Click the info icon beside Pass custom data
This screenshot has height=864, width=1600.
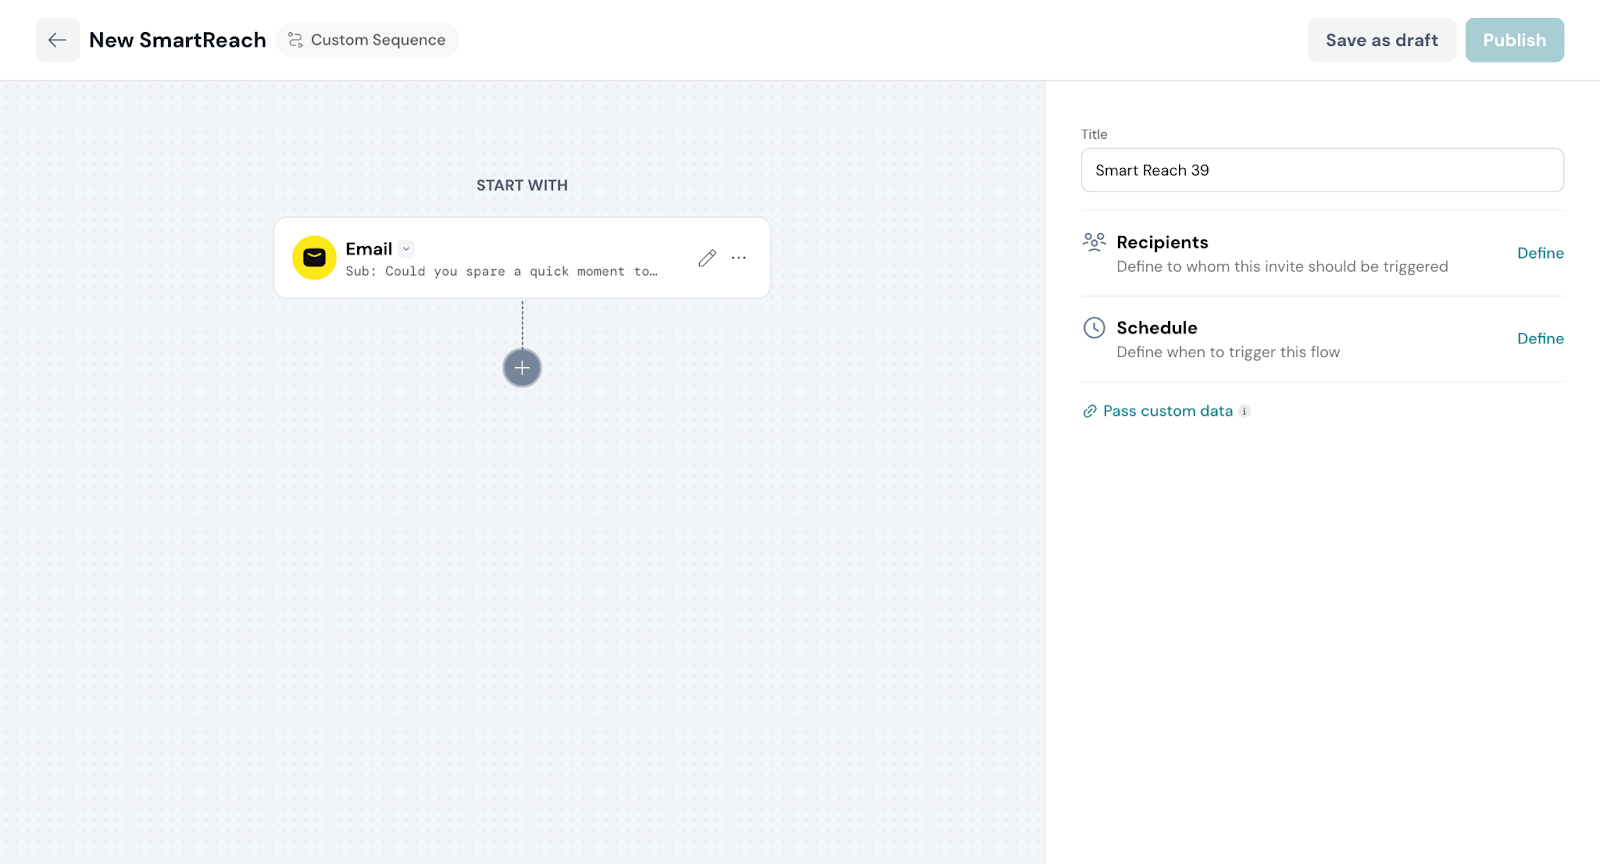1244,411
